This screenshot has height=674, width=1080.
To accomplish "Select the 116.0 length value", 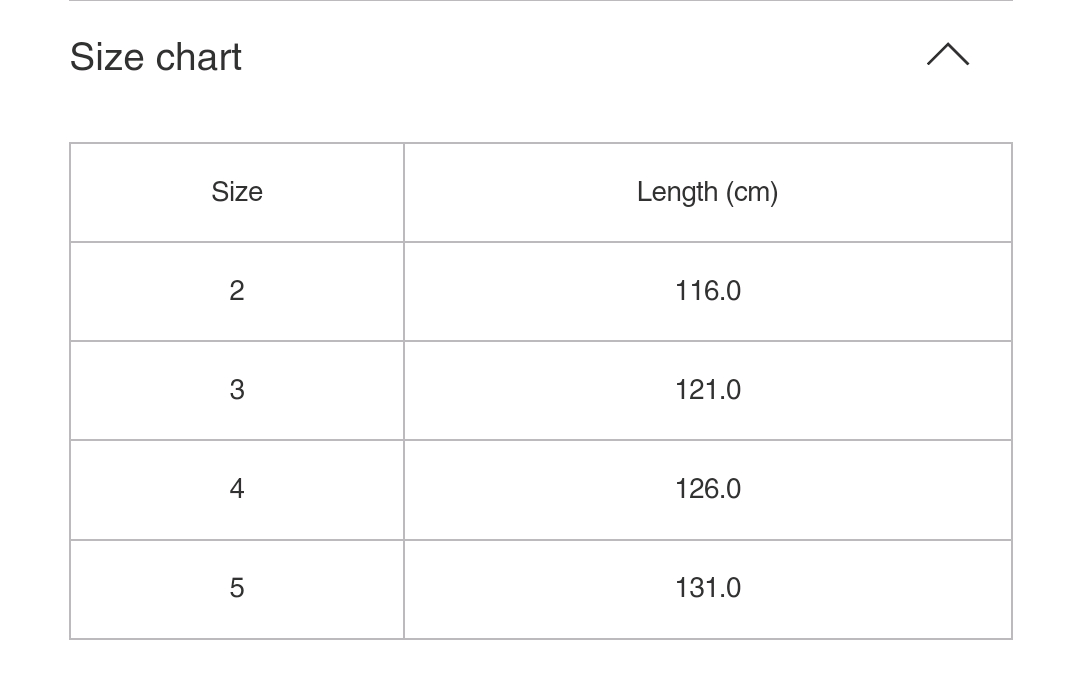I will coord(707,291).
